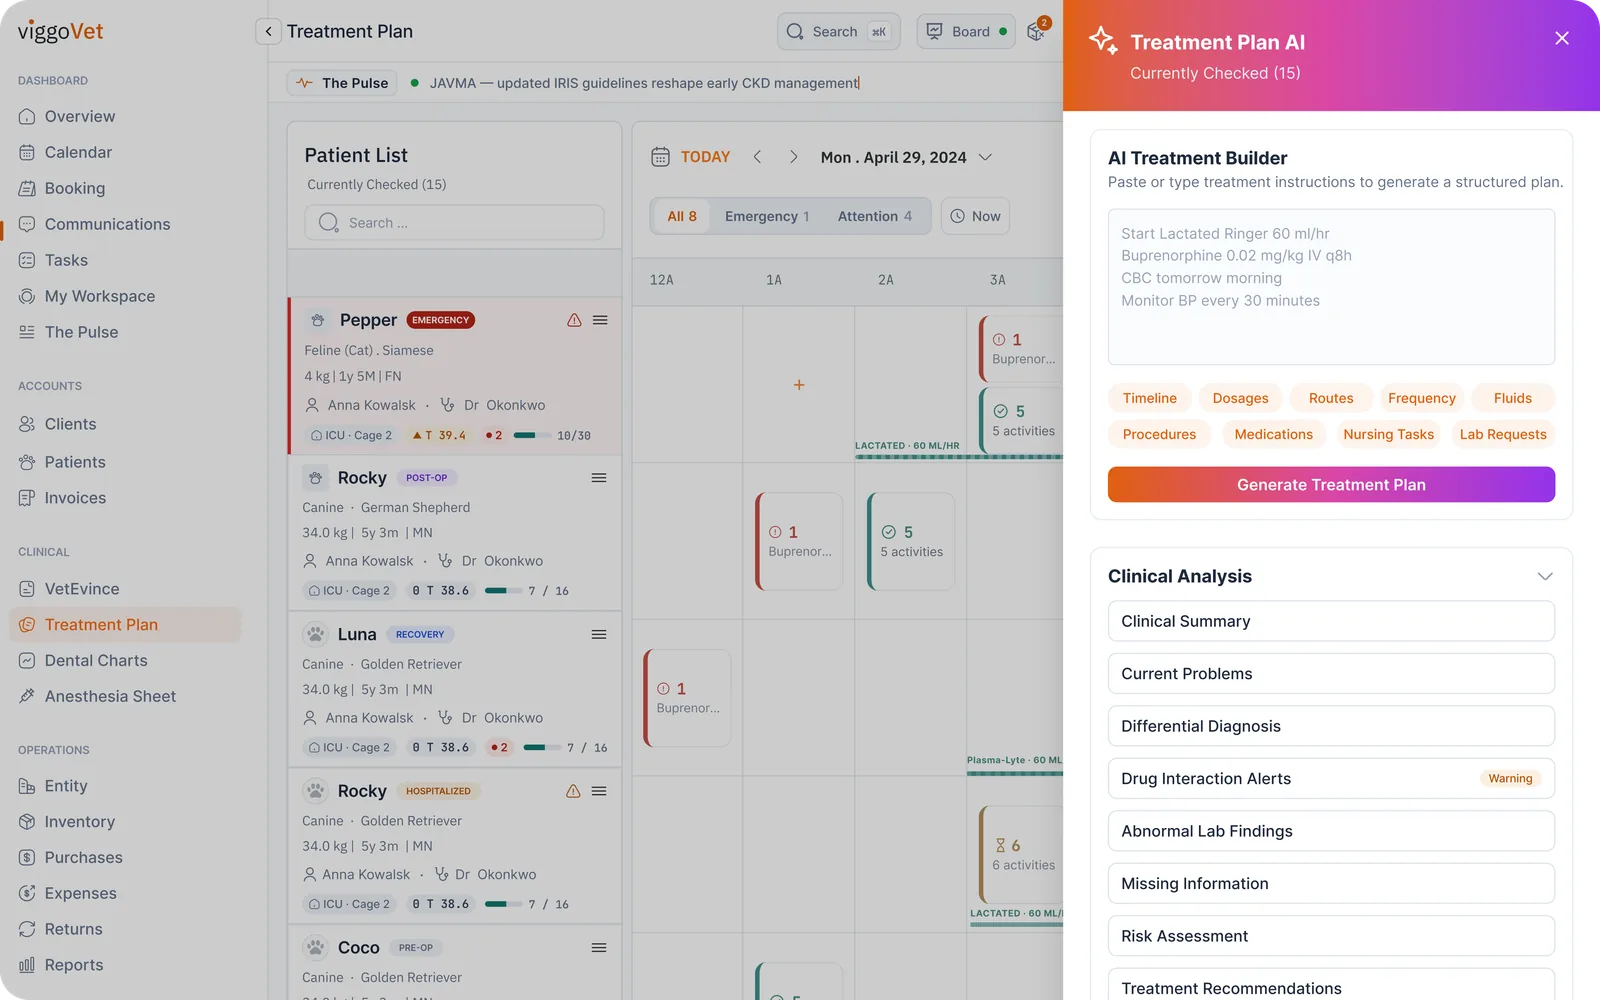Click Pepper's warning alert icon

pyautogui.click(x=574, y=320)
